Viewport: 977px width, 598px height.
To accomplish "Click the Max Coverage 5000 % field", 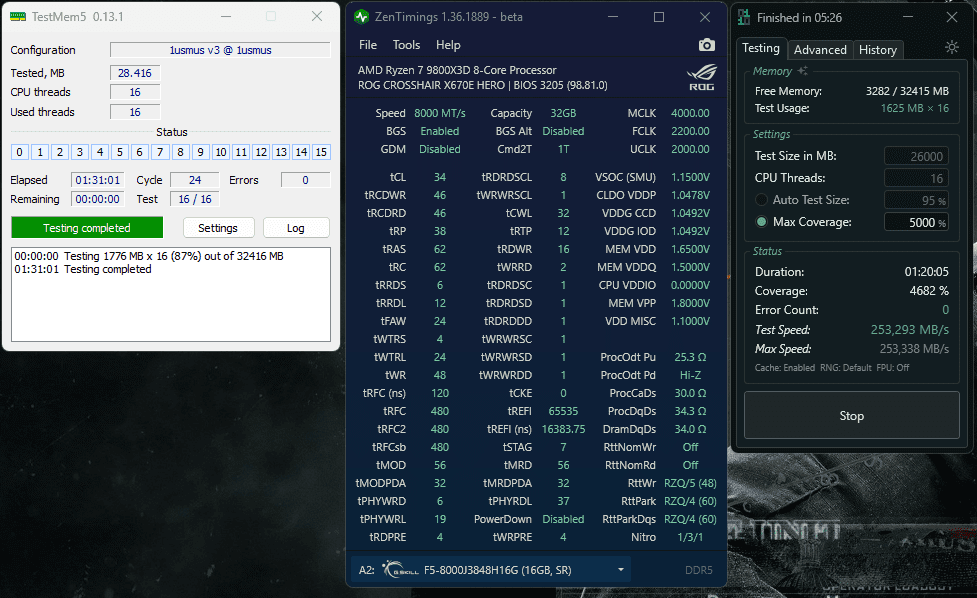I will (917, 222).
